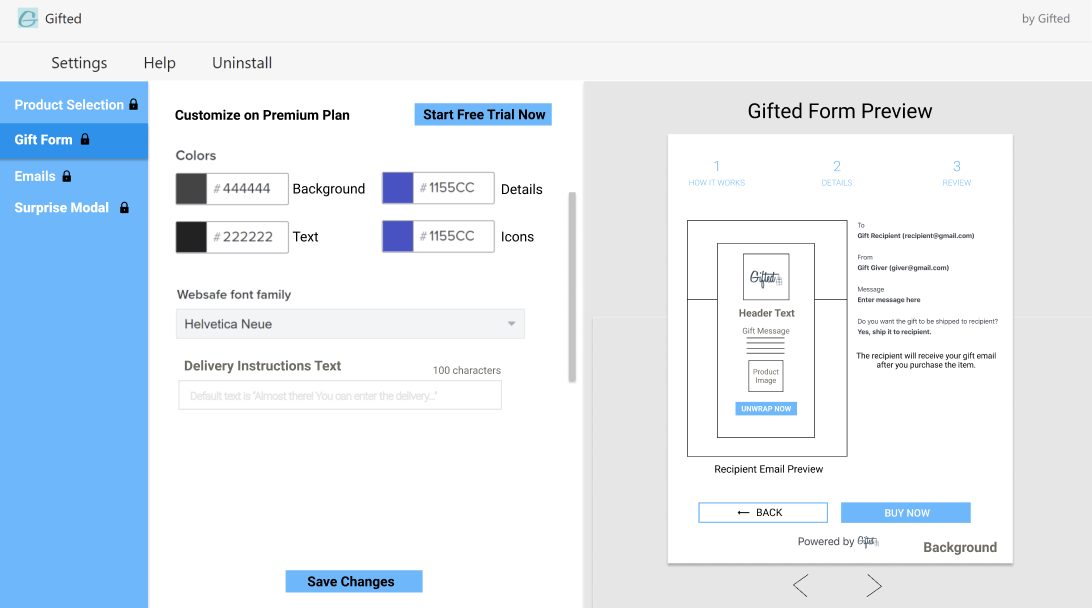Click the 'Customize on Premium Plan' heading
Screen dimensions: 1092x608
(262, 115)
